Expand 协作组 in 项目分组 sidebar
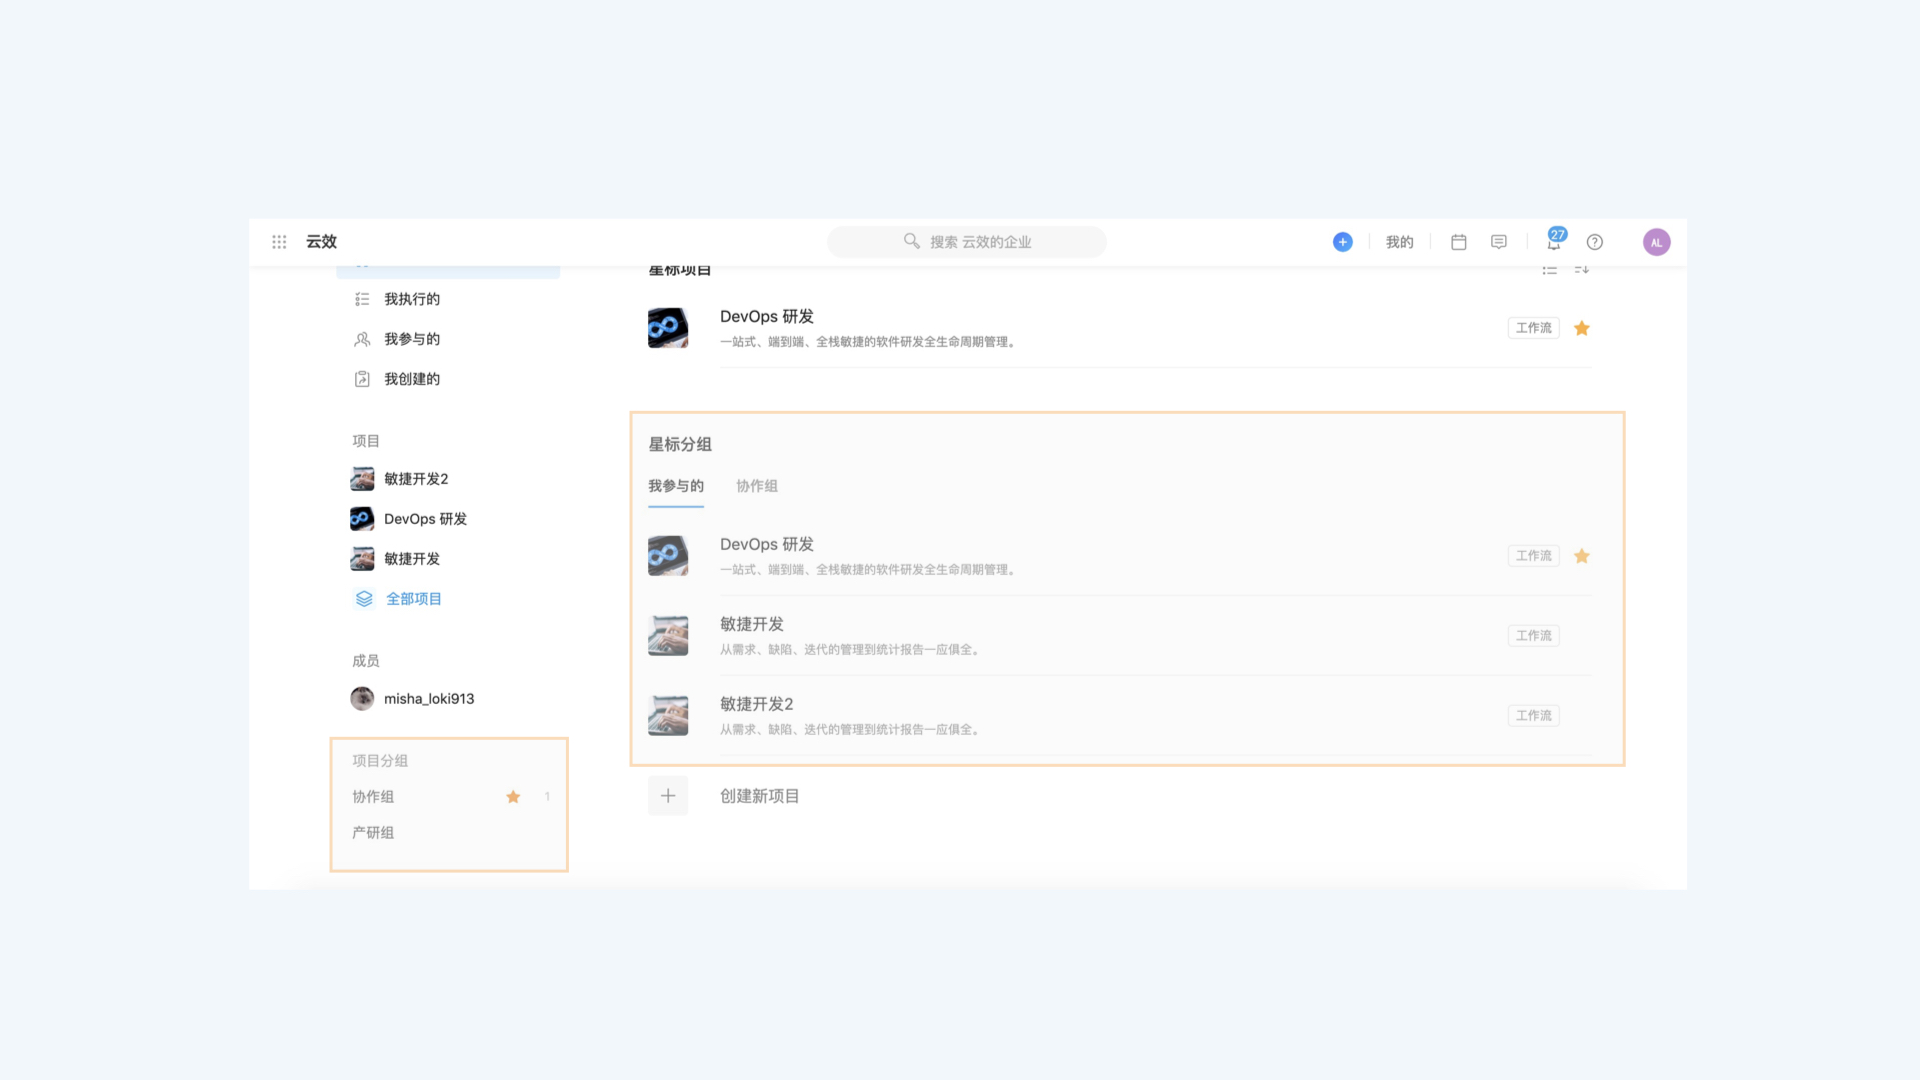Image resolution: width=1920 pixels, height=1080 pixels. pos(373,796)
